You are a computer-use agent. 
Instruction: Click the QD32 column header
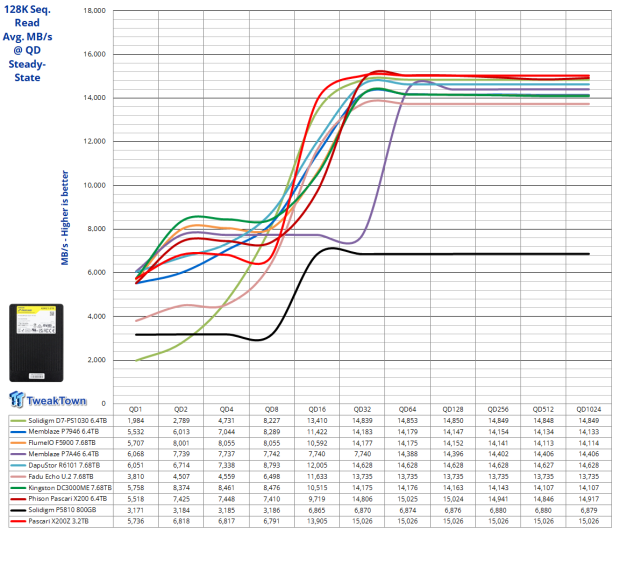362,409
